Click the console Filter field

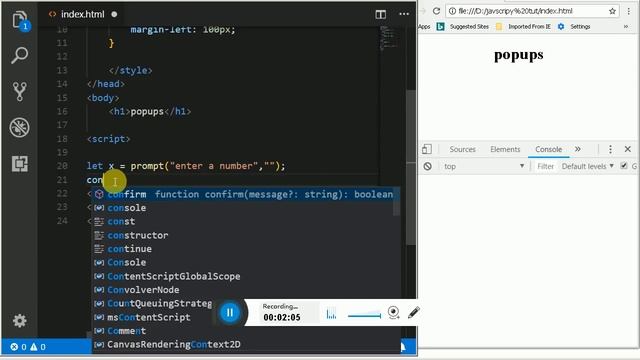pos(545,167)
